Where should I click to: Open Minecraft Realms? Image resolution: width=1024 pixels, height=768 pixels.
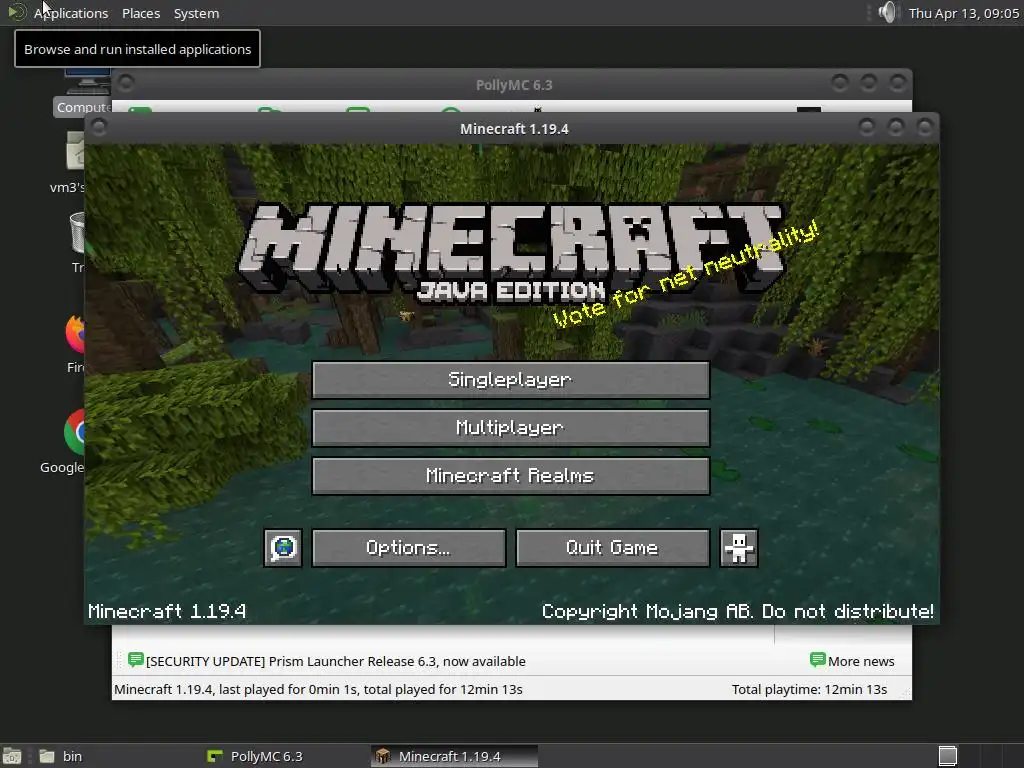point(511,475)
